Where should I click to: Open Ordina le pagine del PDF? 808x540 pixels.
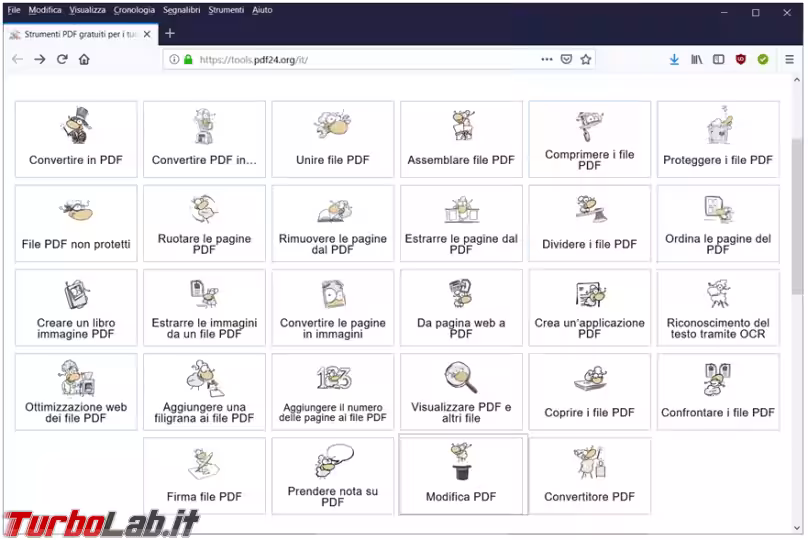[718, 224]
